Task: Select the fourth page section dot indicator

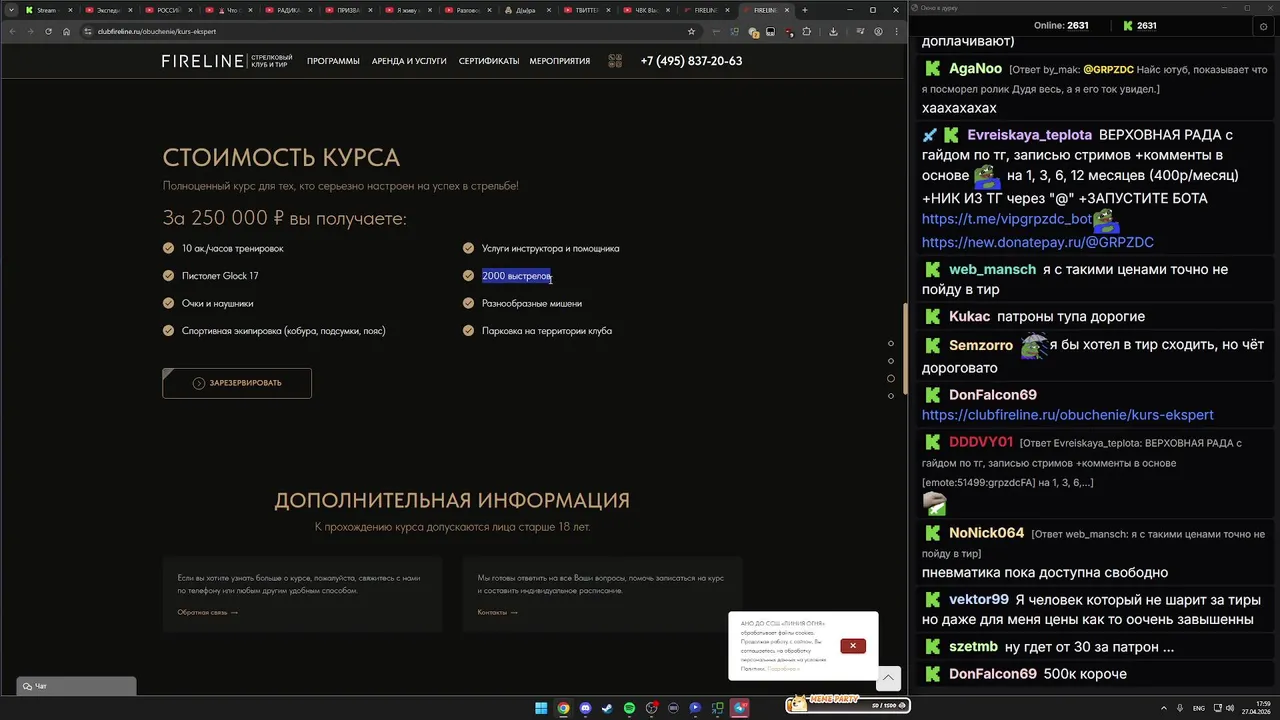Action: [891, 396]
